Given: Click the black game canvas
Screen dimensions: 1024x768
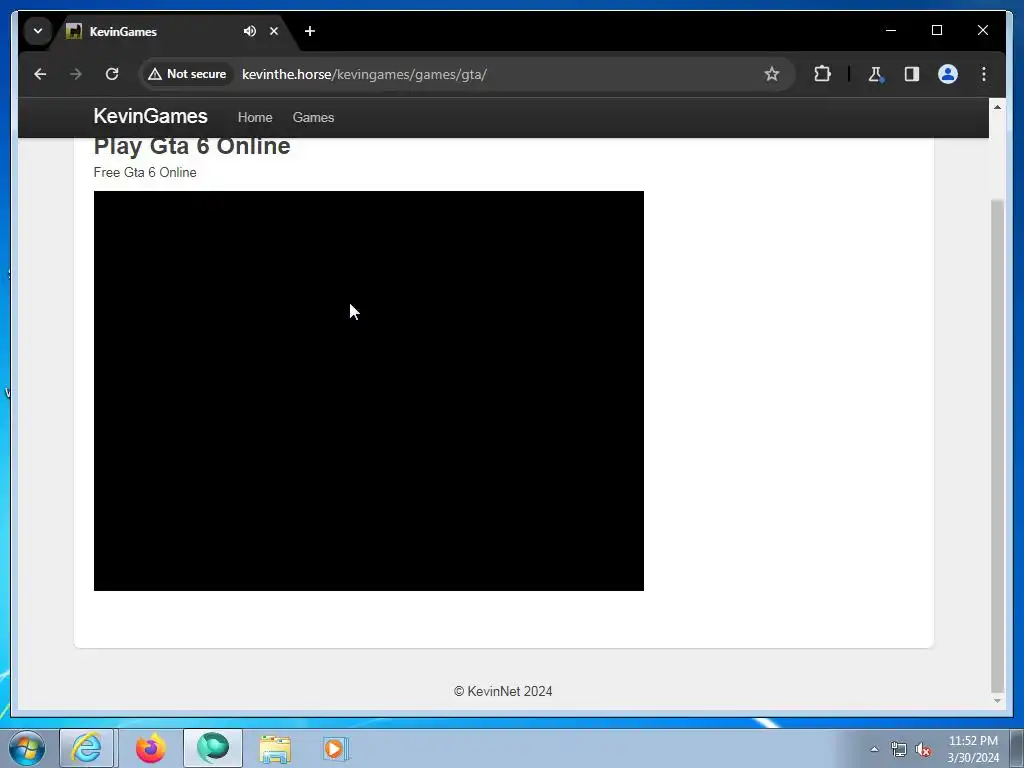Looking at the screenshot, I should click(x=368, y=391).
